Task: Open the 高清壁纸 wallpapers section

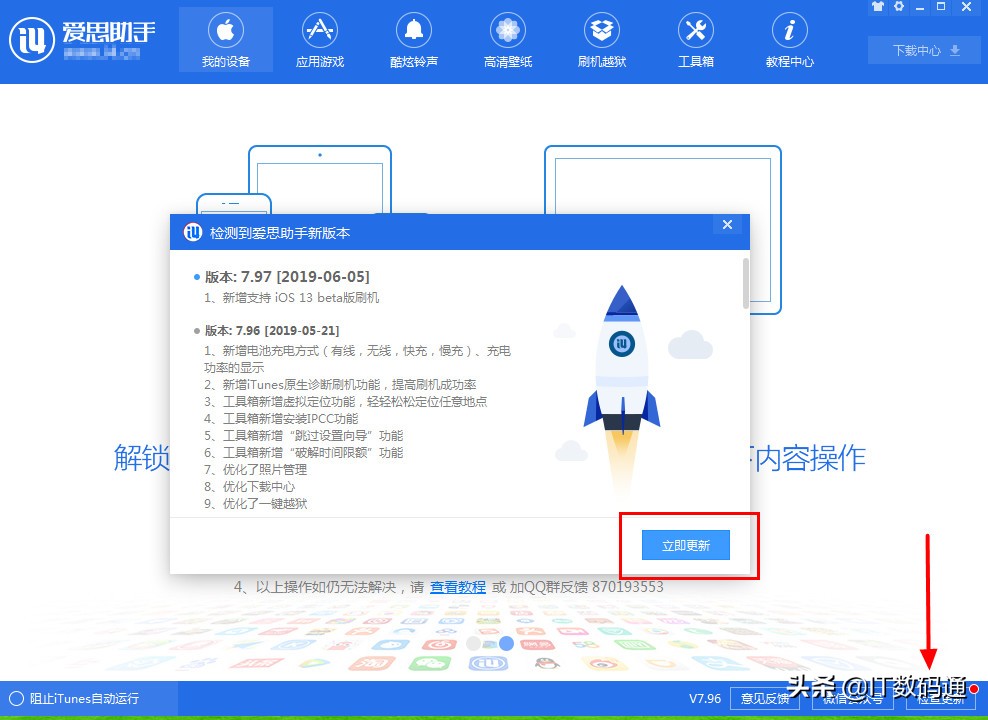Action: [507, 40]
